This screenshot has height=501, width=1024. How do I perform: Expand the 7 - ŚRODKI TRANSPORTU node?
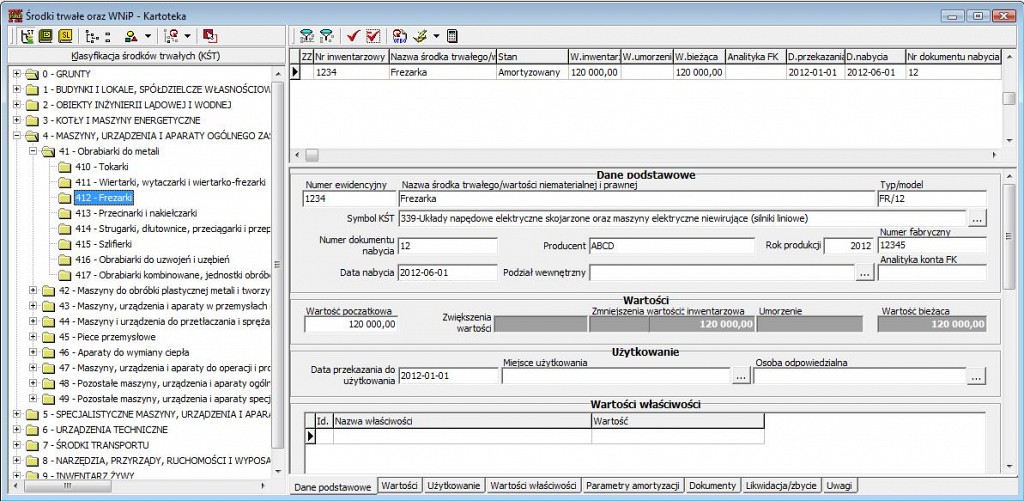[x=16, y=445]
